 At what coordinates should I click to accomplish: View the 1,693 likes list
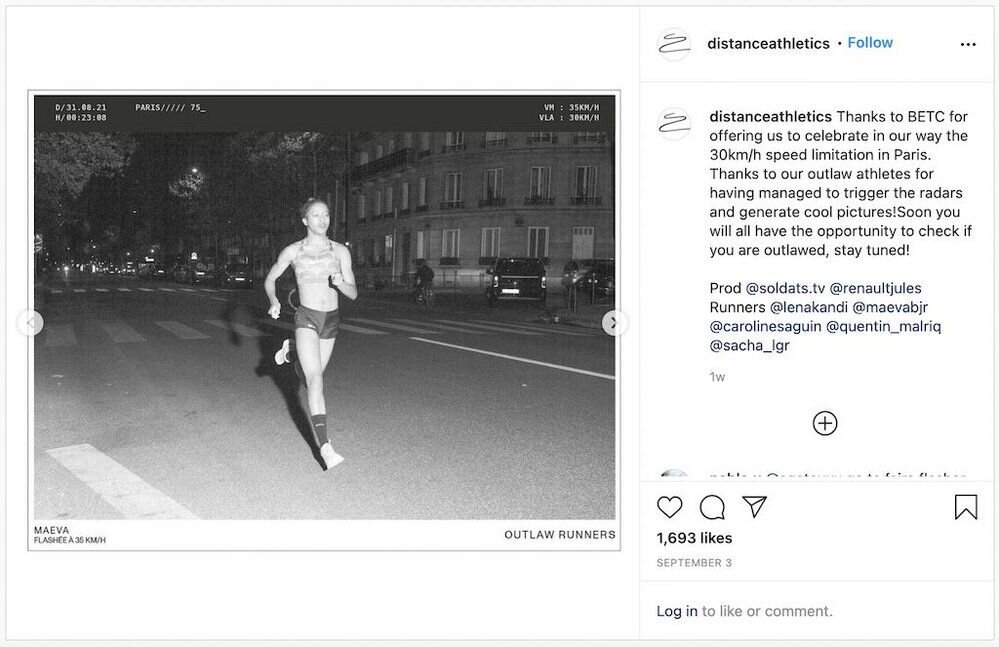coord(694,538)
